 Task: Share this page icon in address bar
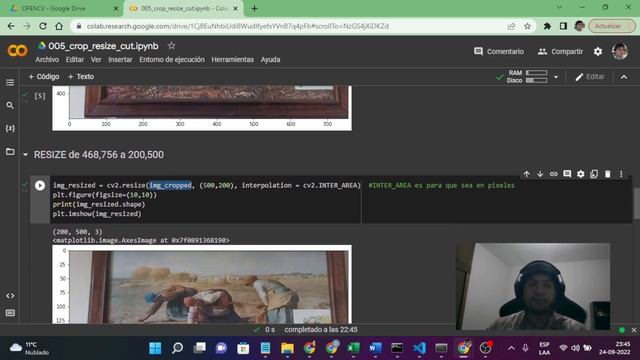tap(511, 26)
